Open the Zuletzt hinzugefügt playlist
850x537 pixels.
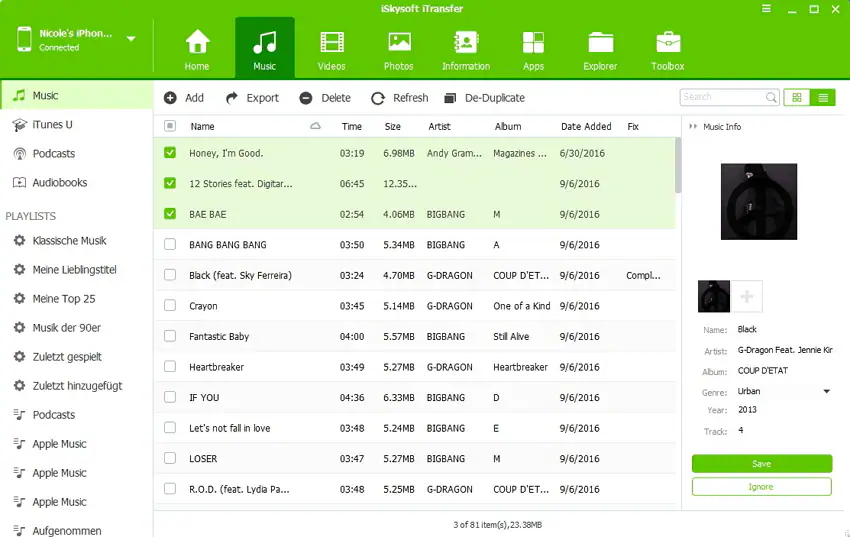[x=76, y=386]
